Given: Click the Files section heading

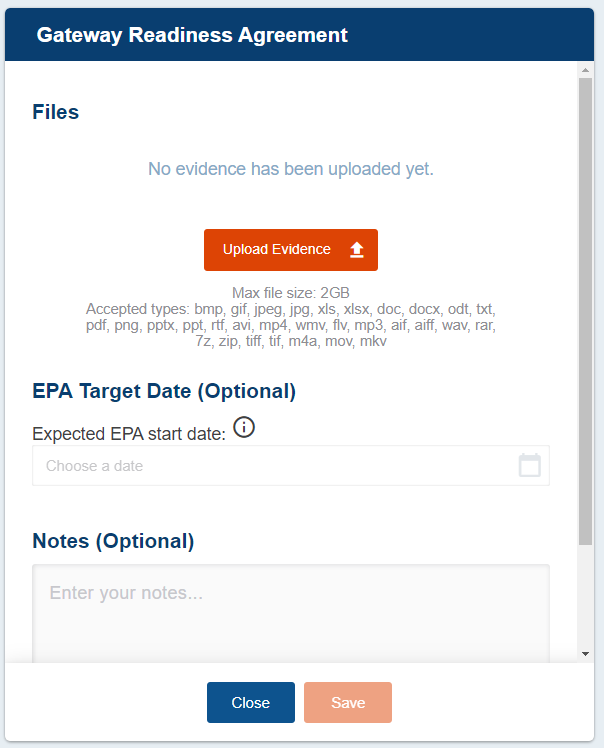Looking at the screenshot, I should point(56,112).
